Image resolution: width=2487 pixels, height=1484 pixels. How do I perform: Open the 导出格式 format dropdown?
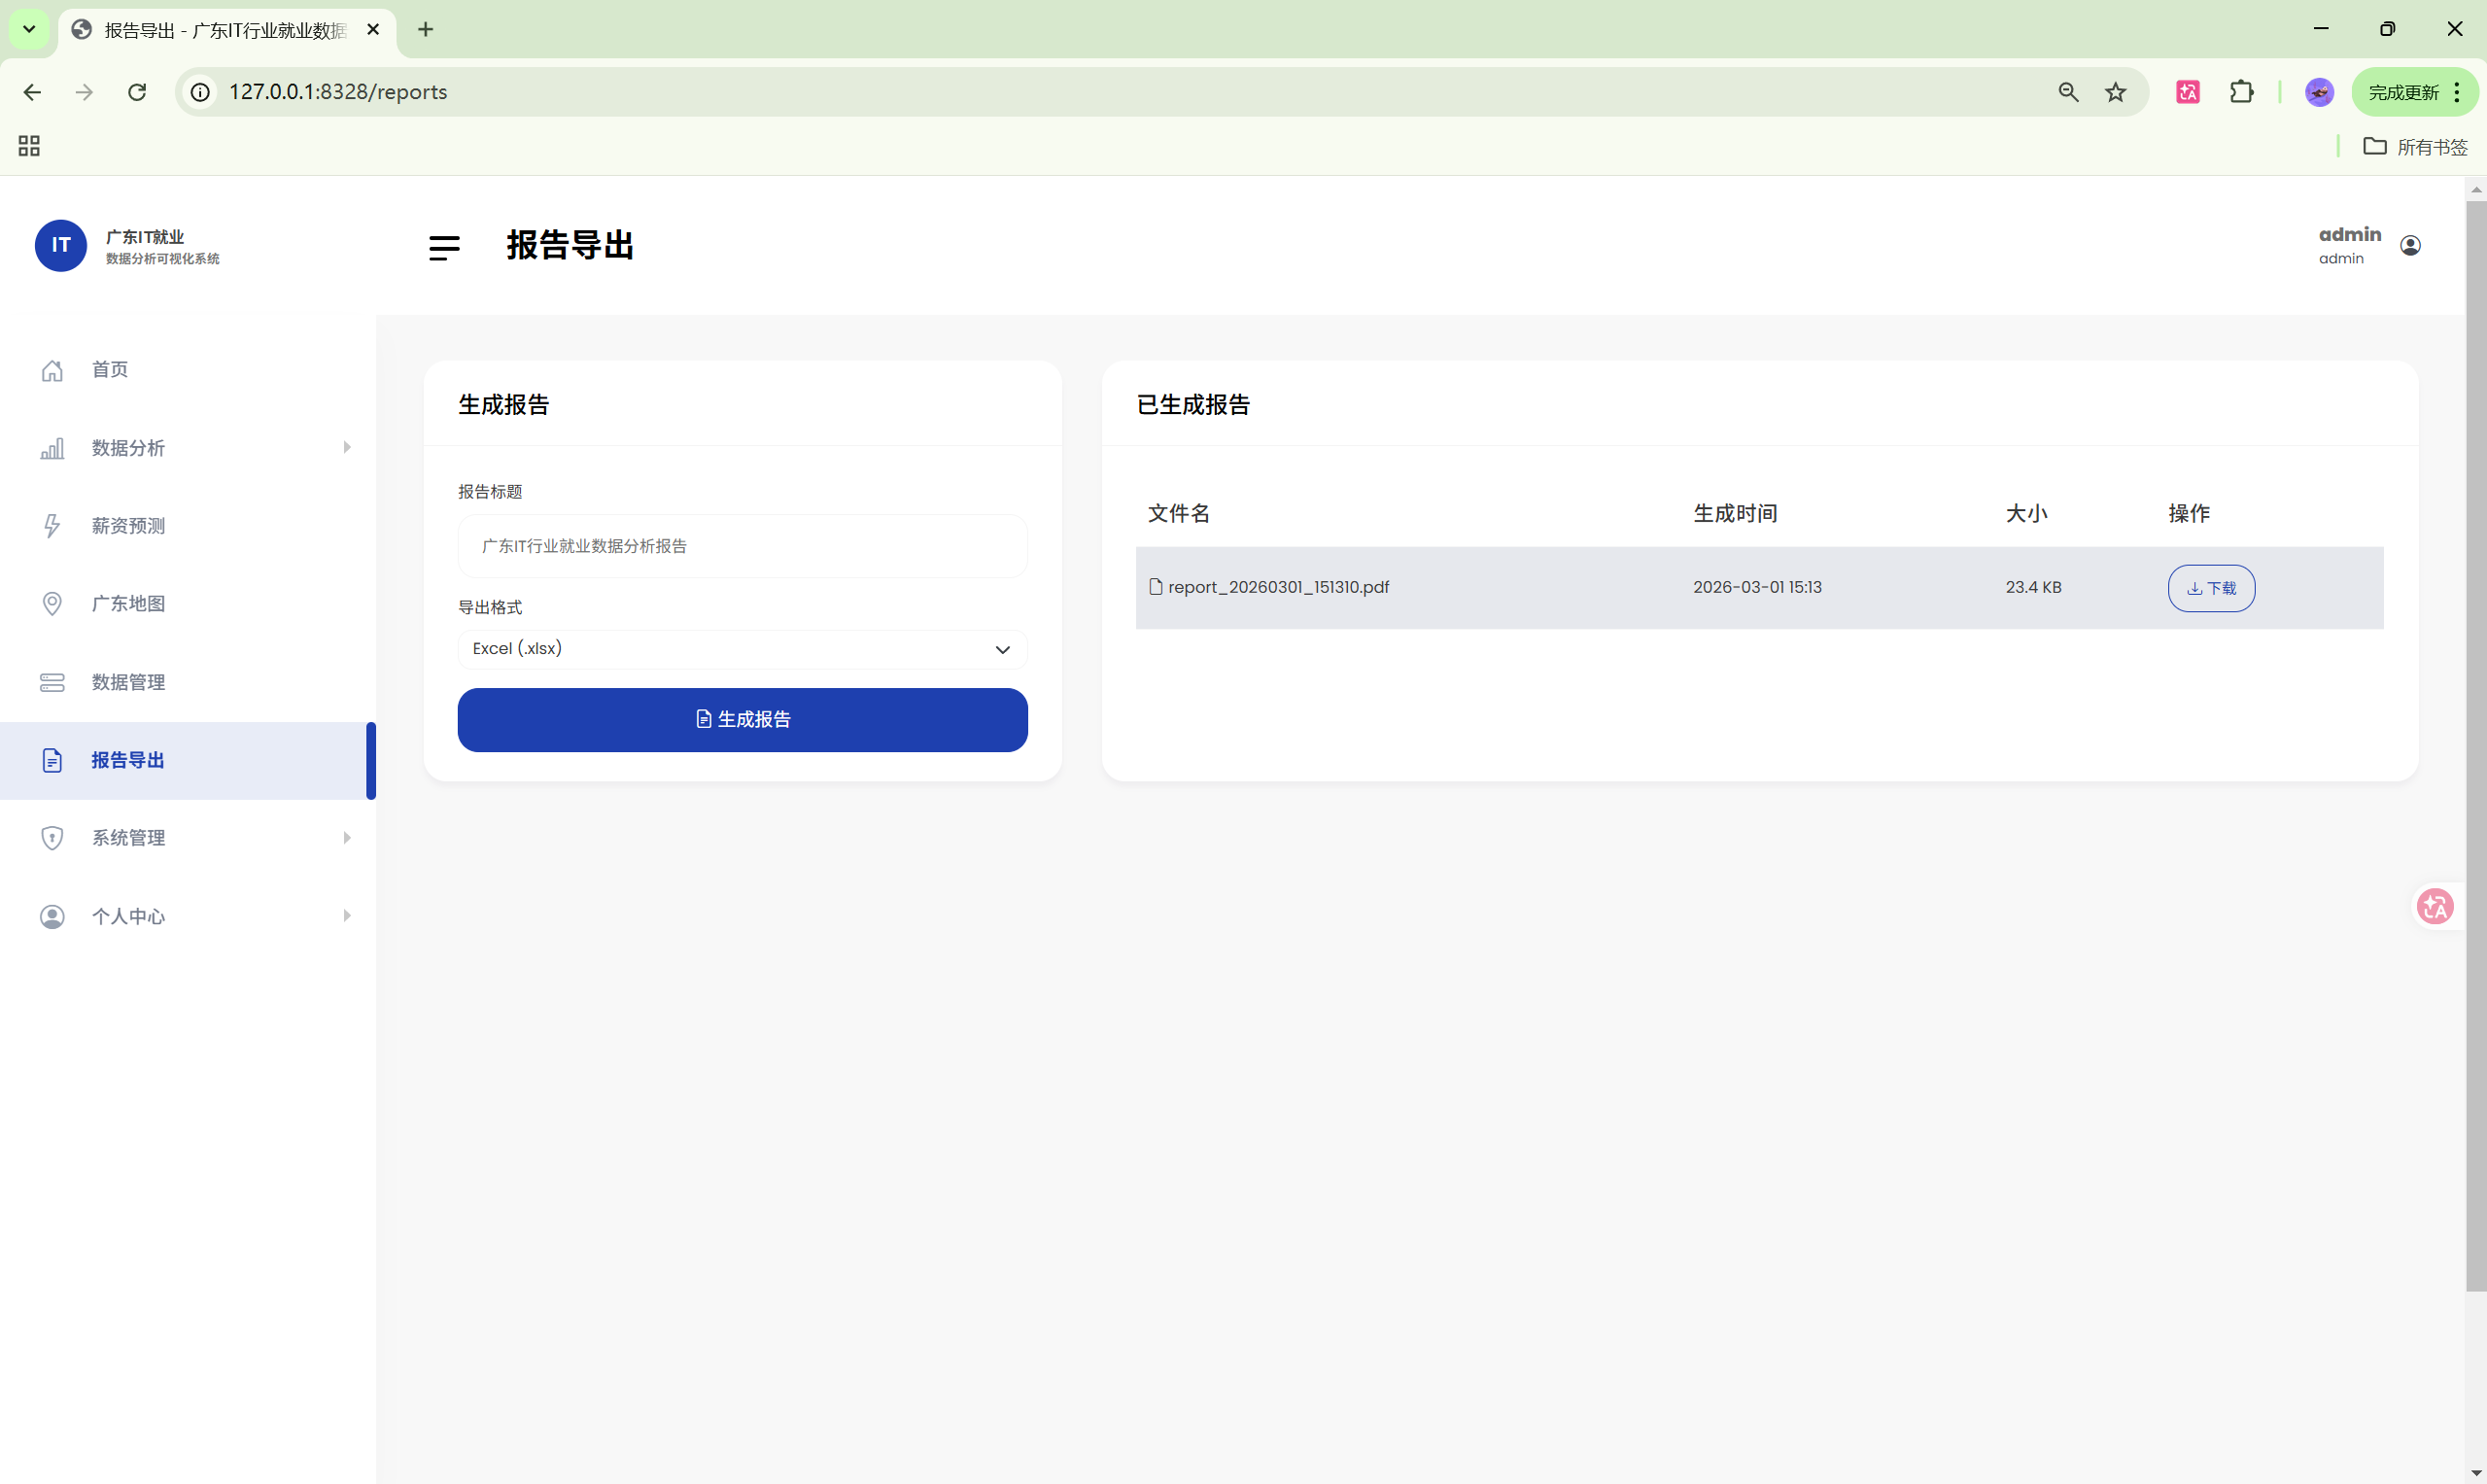[x=742, y=649]
